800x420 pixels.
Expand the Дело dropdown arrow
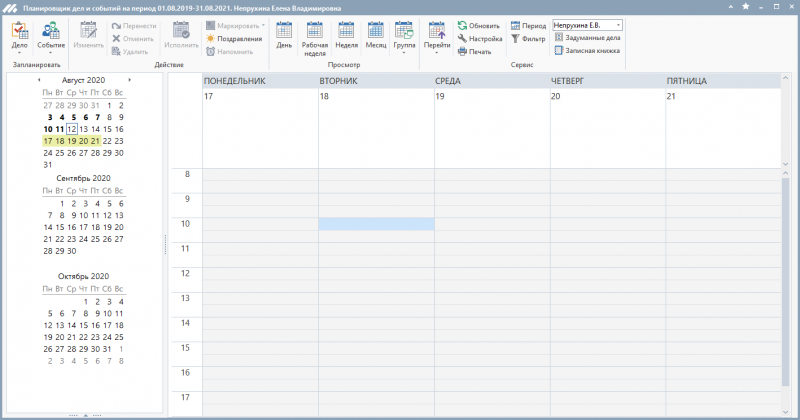19,53
